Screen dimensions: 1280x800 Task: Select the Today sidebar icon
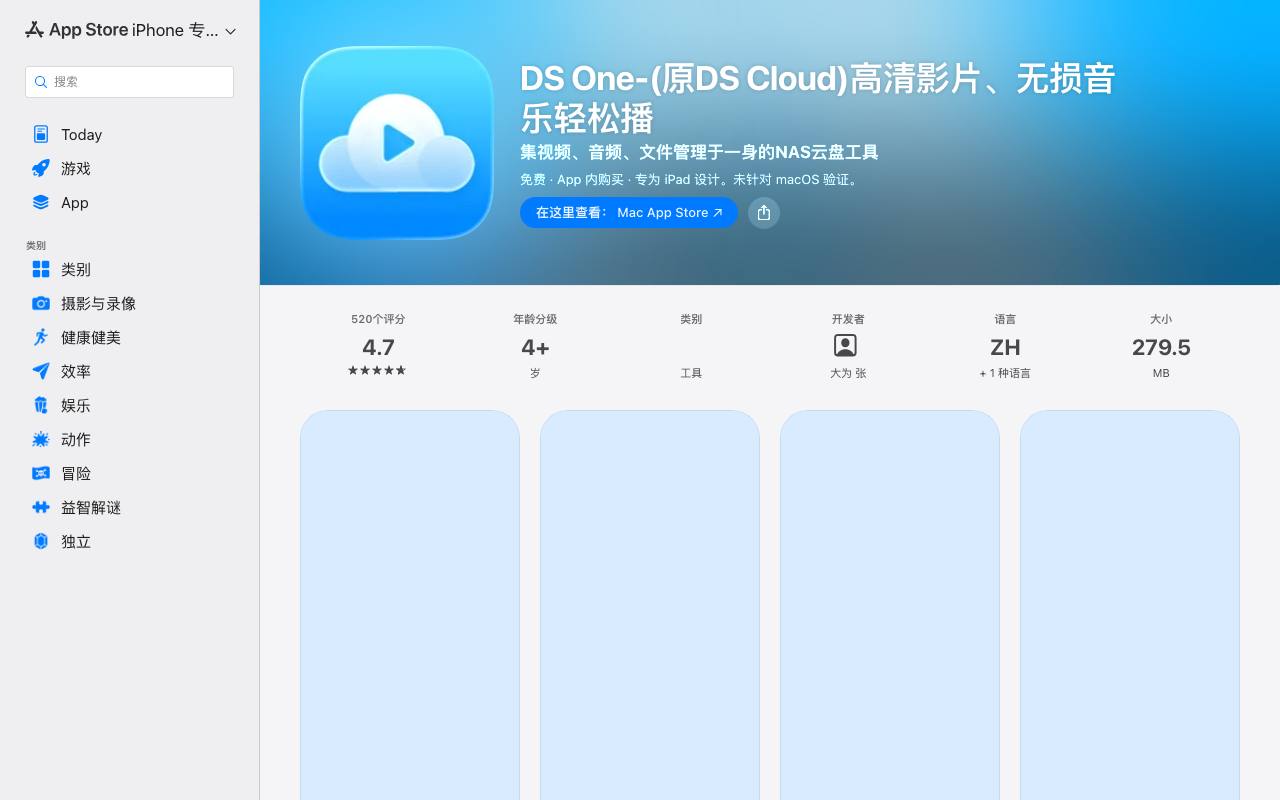tap(41, 134)
